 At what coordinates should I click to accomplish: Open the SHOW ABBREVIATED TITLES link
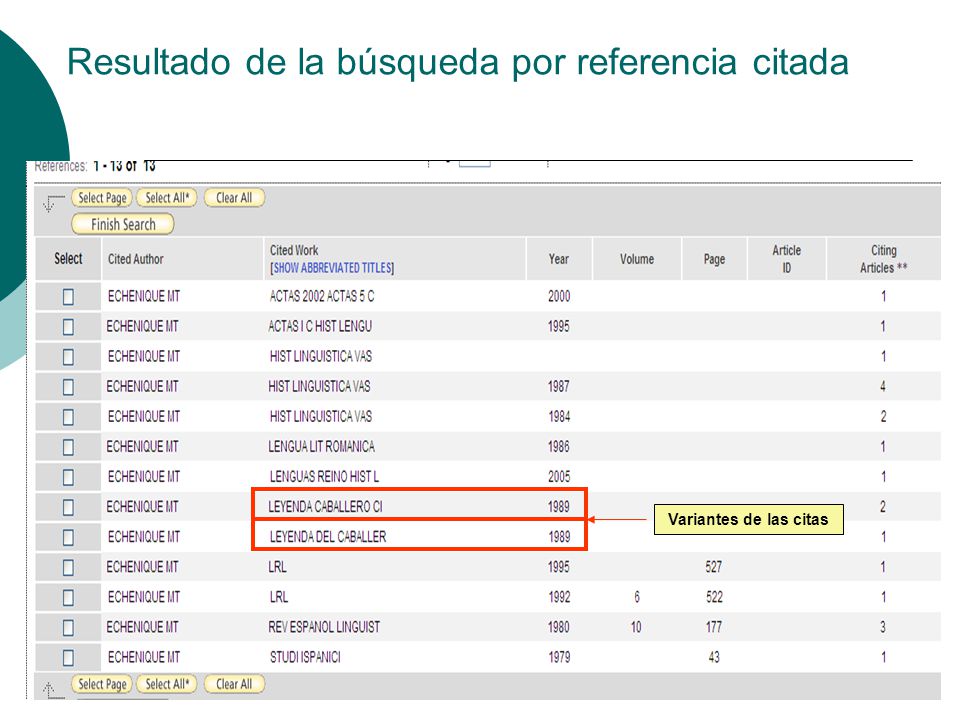click(x=332, y=268)
